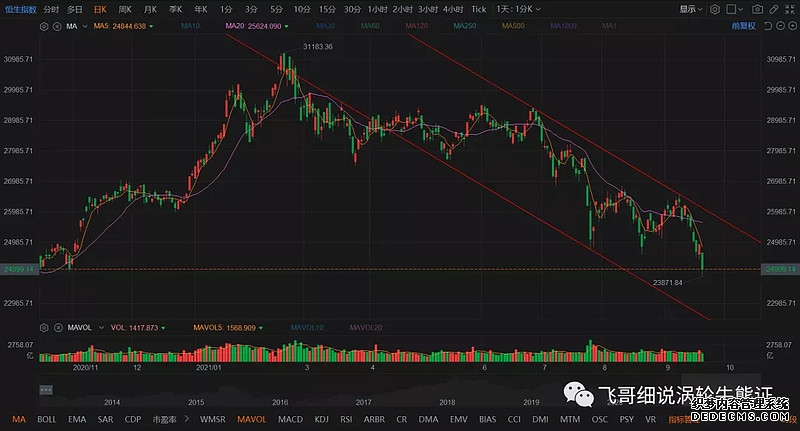This screenshot has height=431, width=800.
Task: Click the timeline range handle icon
Action: tap(45, 388)
